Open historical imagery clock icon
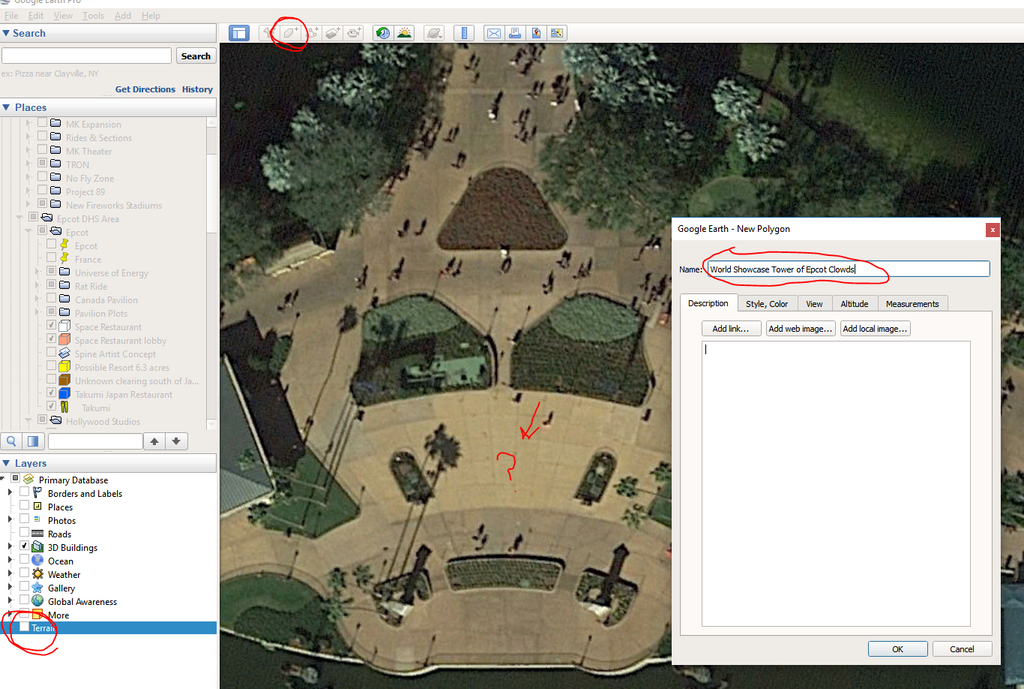The width and height of the screenshot is (1024, 689). 383,33
